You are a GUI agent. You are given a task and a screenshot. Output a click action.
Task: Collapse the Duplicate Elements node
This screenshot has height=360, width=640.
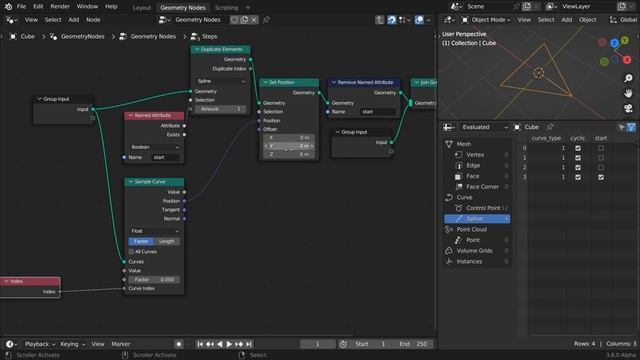197,49
